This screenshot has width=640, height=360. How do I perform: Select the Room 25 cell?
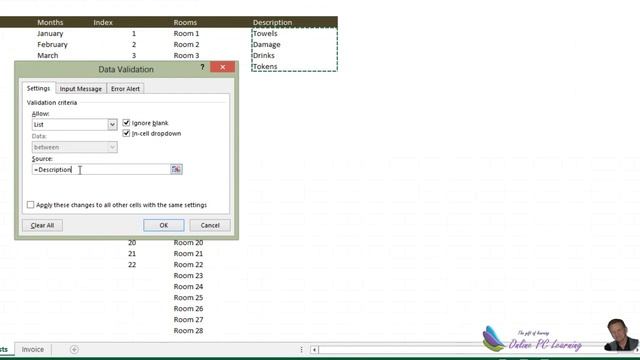click(x=188, y=298)
